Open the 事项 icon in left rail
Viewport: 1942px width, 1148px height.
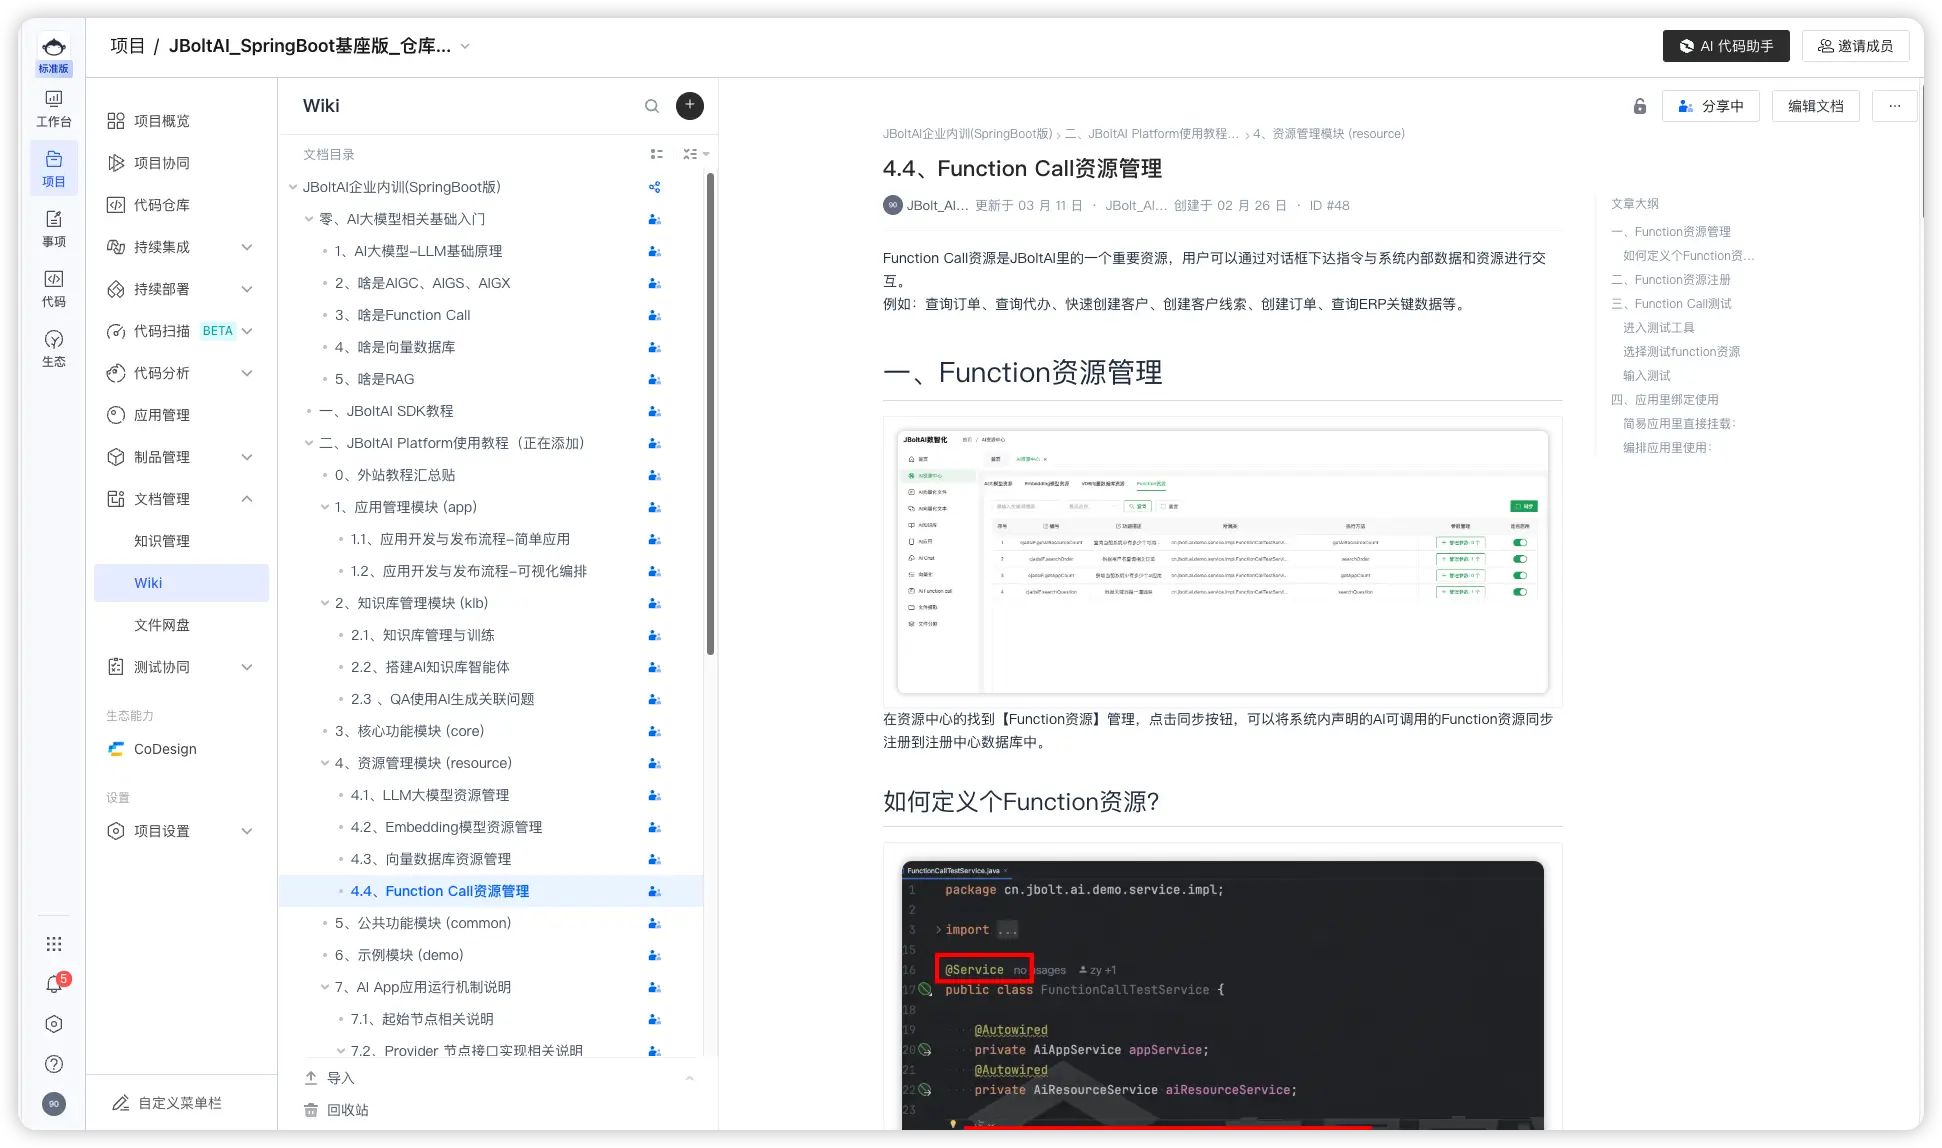click(54, 228)
